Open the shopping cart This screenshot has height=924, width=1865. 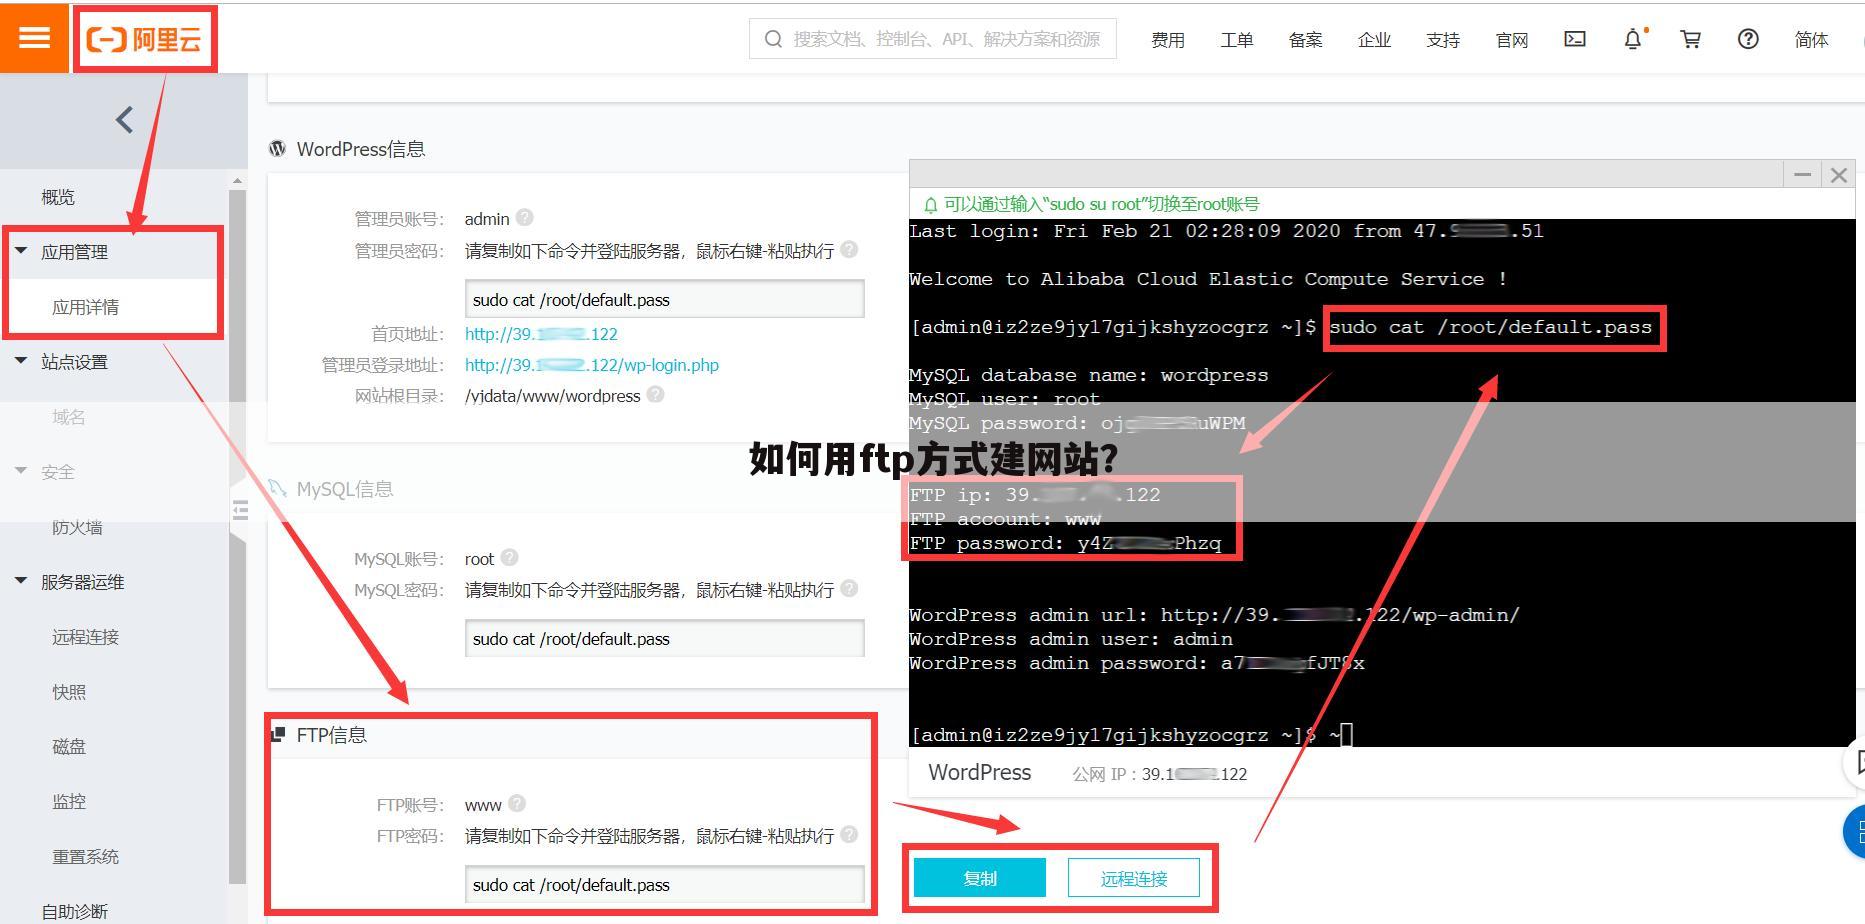1690,39
